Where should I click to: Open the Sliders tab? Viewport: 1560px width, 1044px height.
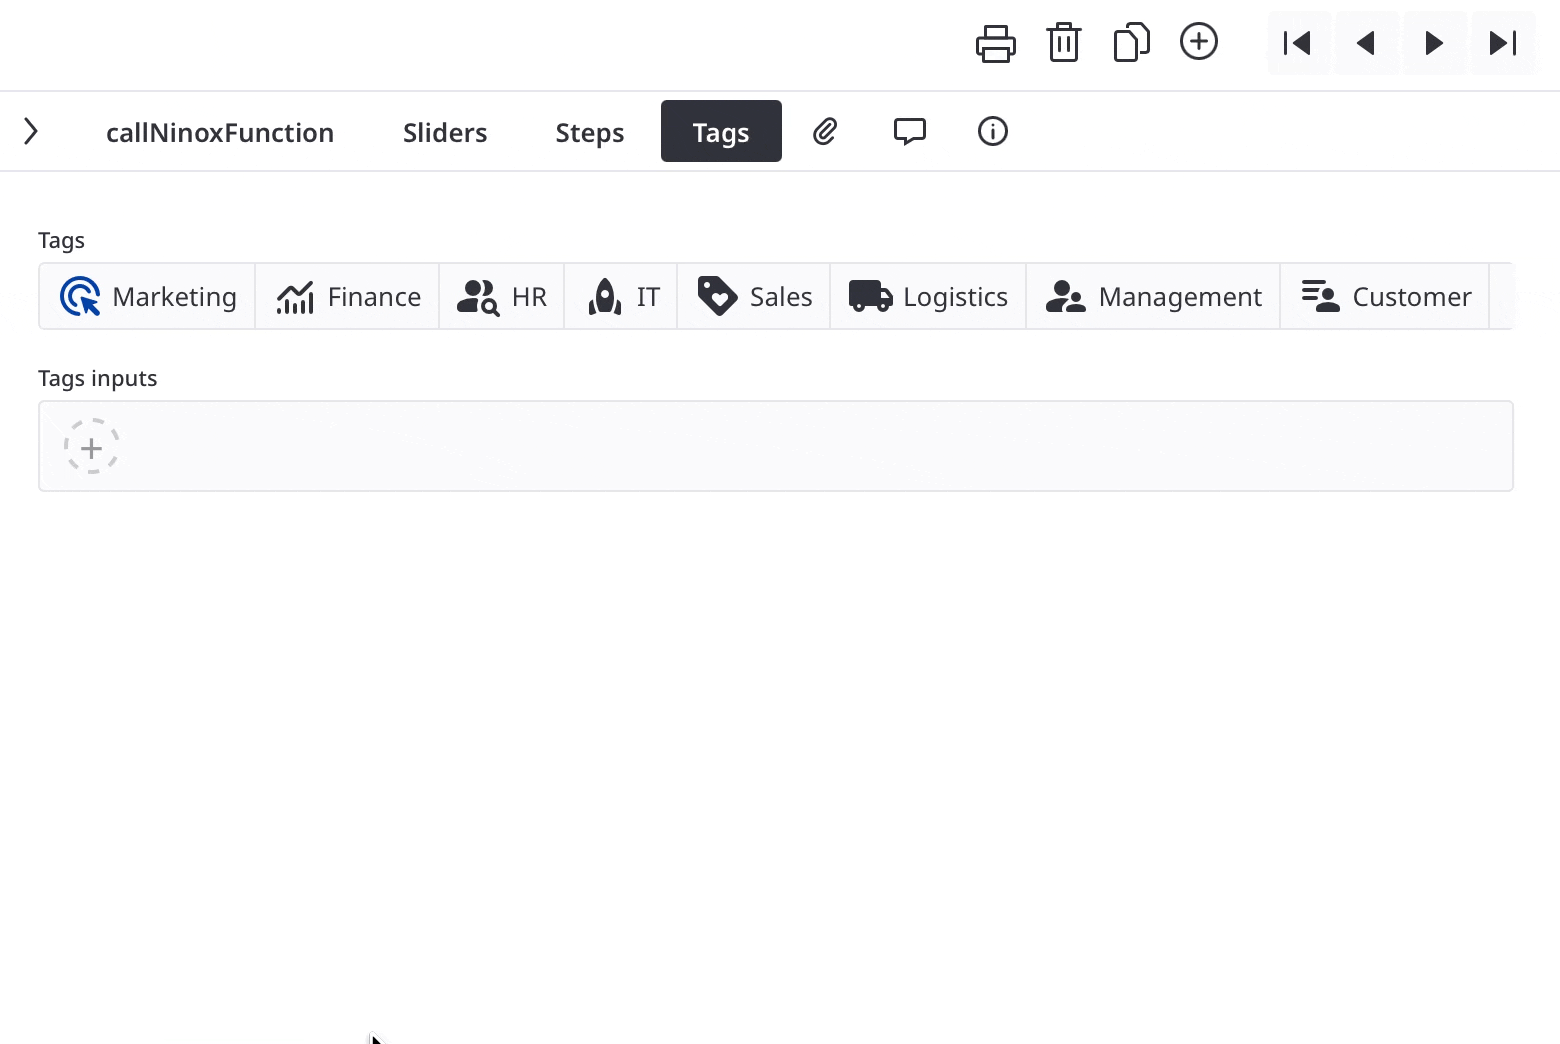[445, 132]
